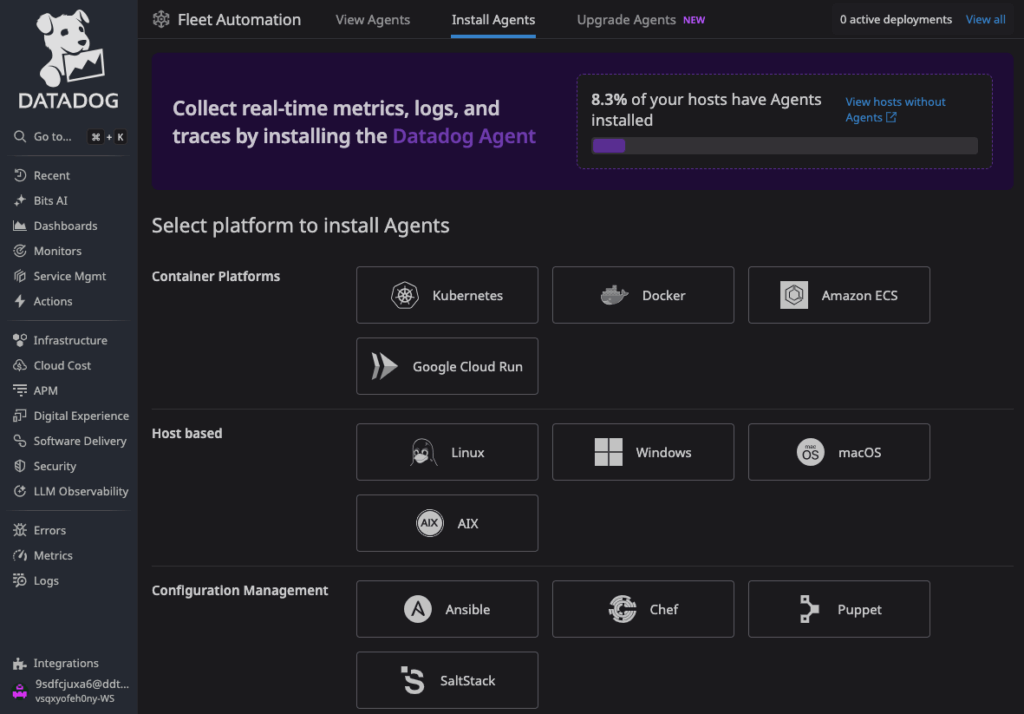The image size is (1024, 714).
Task: Open the Bits AI sparkle icon
Action: [20, 201]
